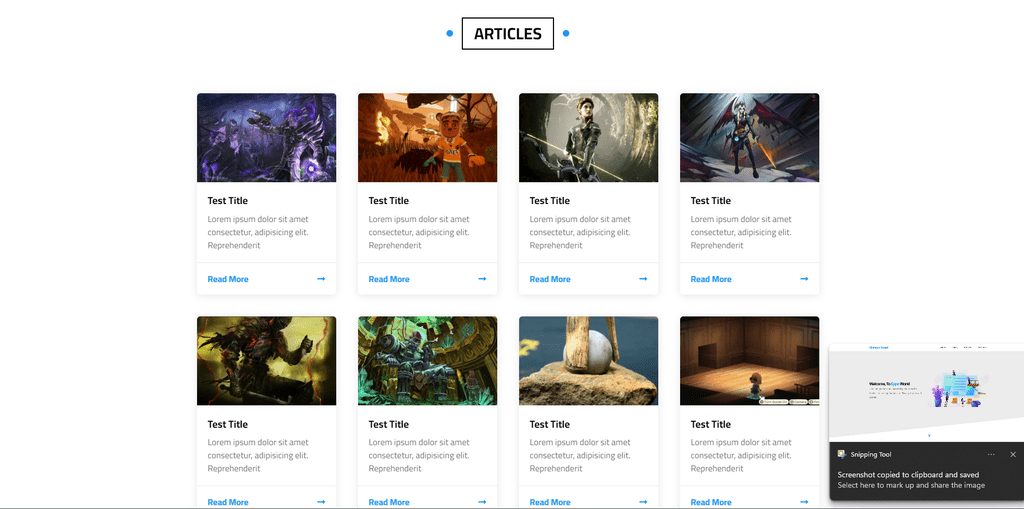Screen dimensions: 1024x509
Task: Open Read More on the dark knight card
Action: 228,502
